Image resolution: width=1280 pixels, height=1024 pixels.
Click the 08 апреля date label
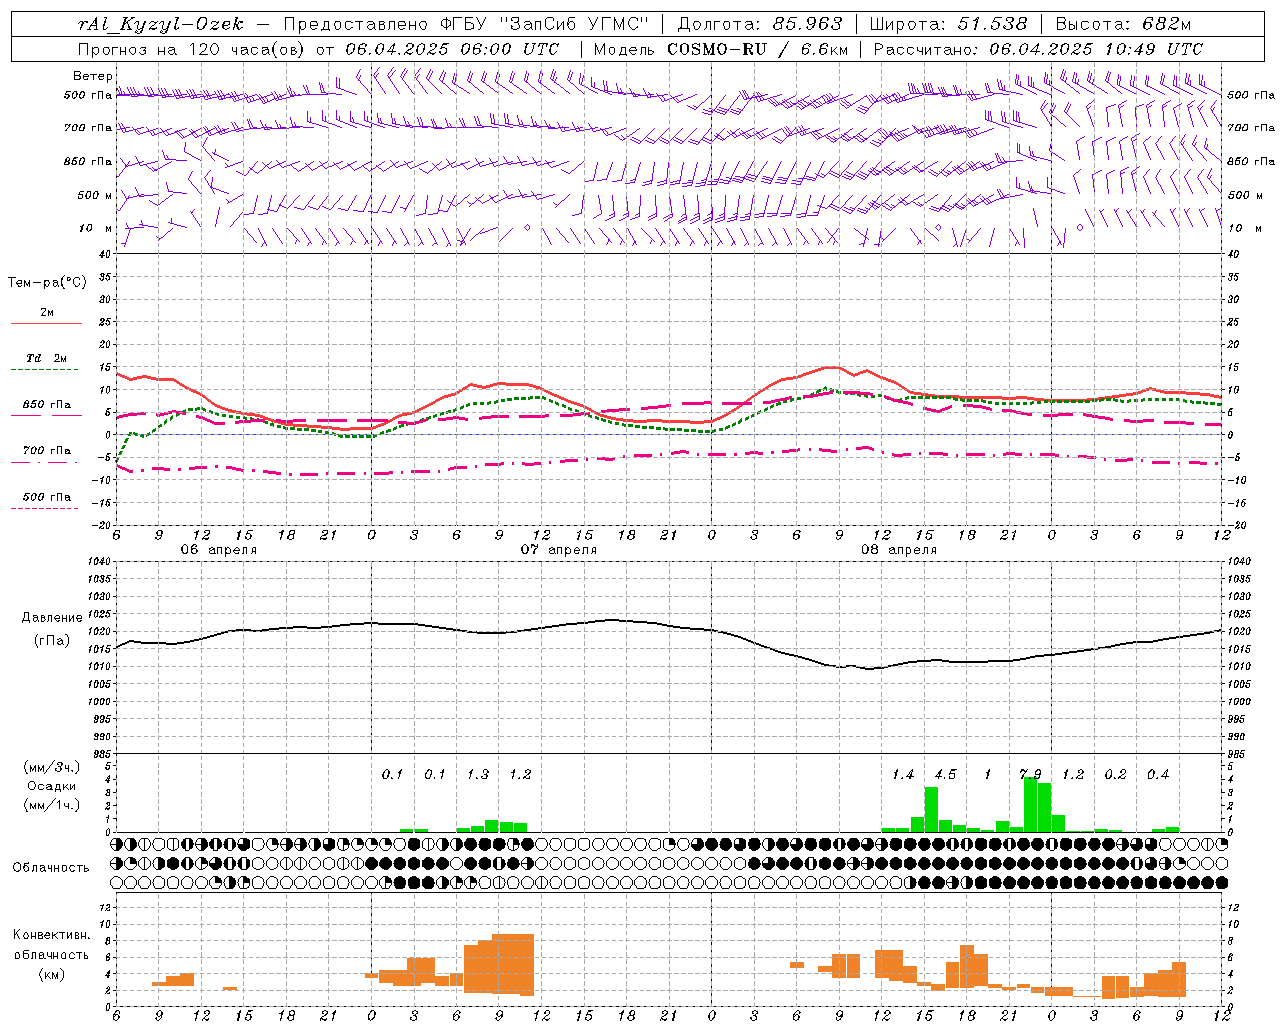pos(898,550)
